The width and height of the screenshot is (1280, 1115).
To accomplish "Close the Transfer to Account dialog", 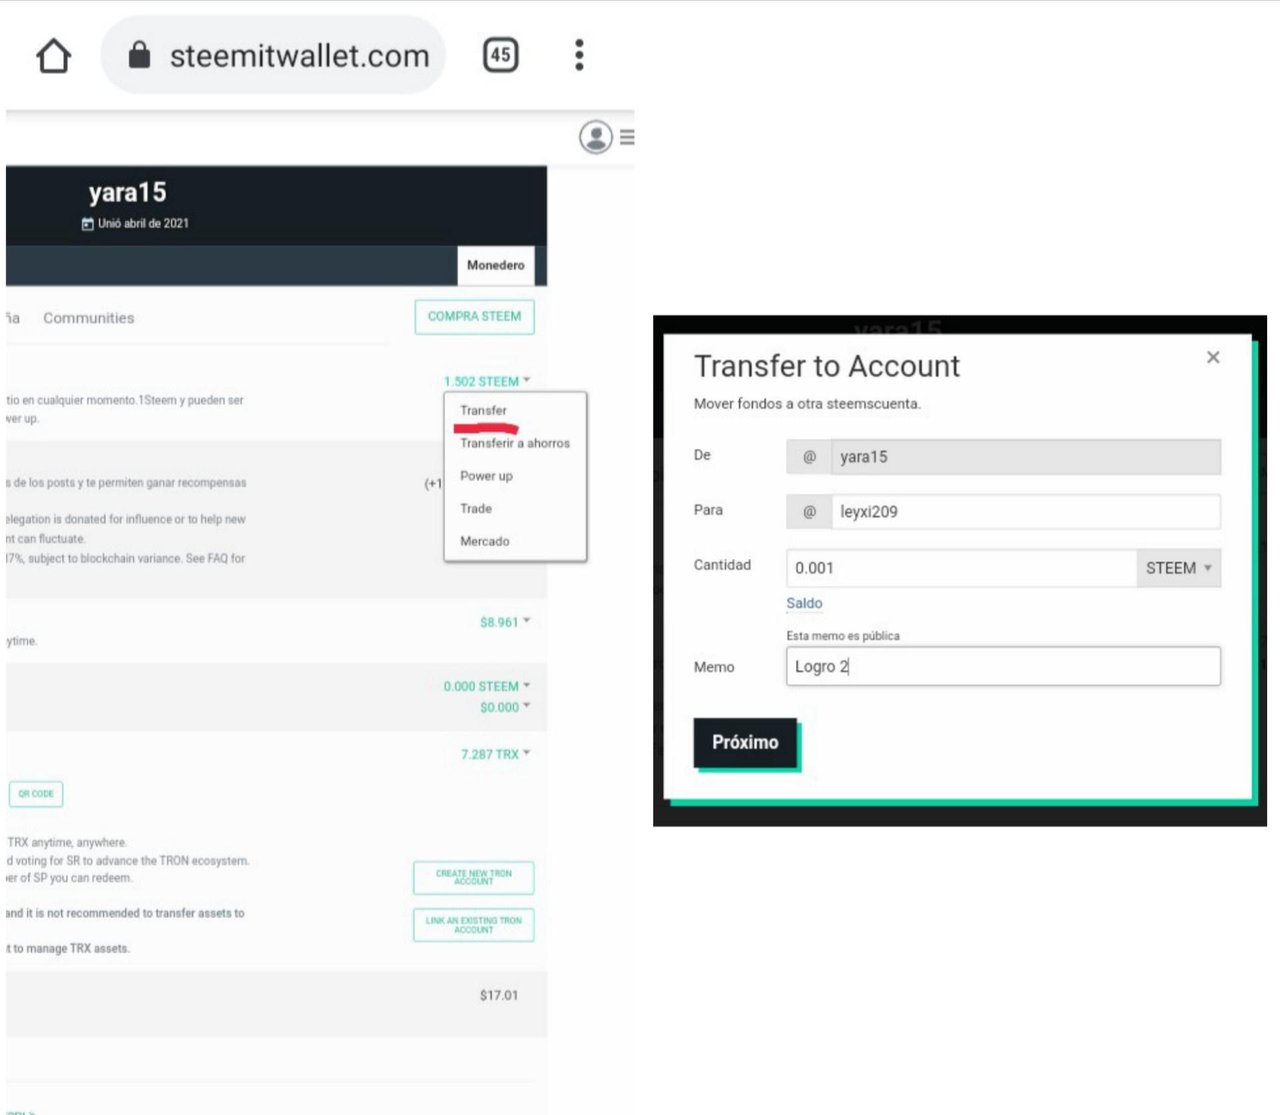I will coord(1213,357).
